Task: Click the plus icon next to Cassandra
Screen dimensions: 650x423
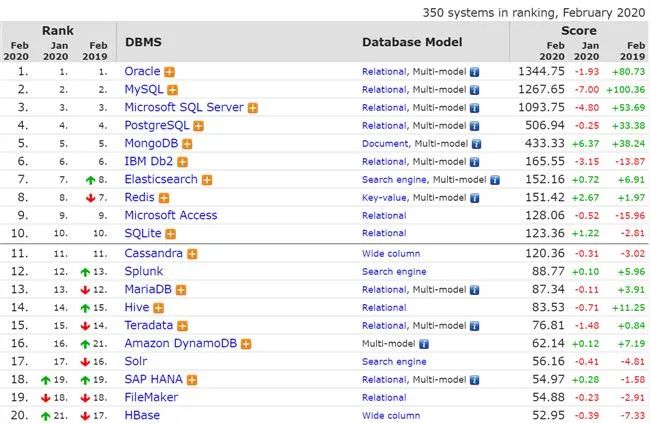Action: tap(192, 254)
